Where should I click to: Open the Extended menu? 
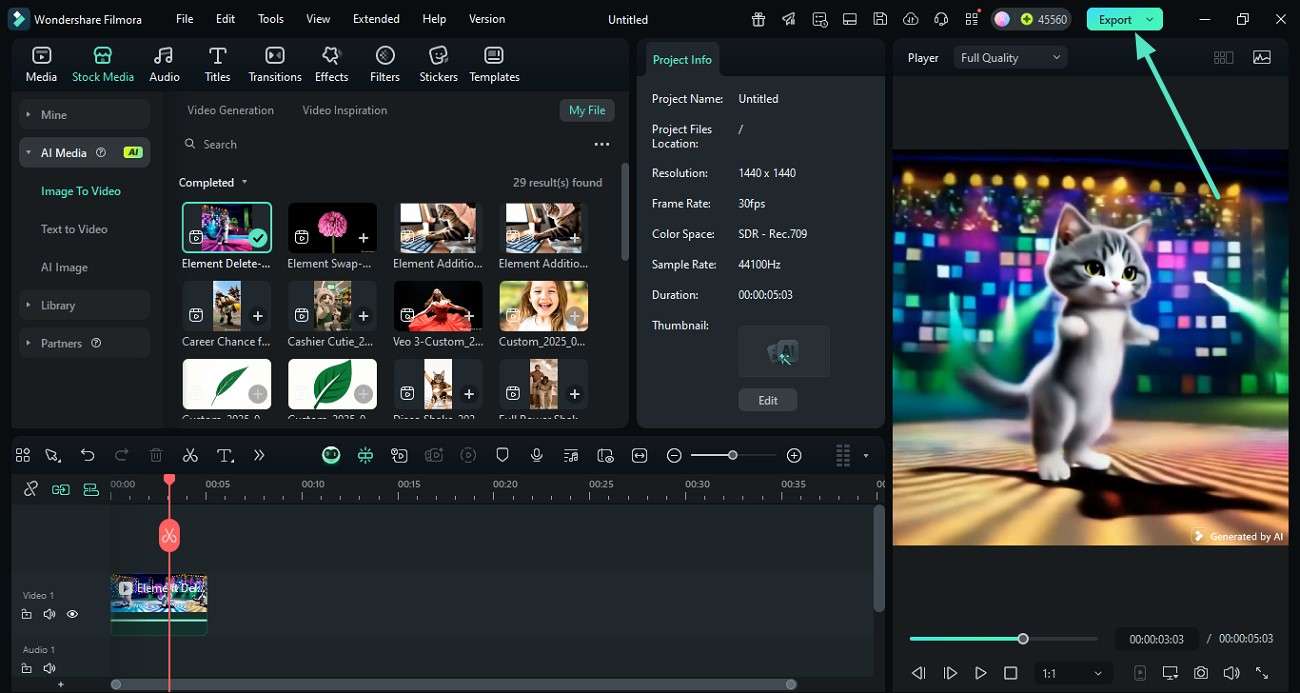coord(376,19)
